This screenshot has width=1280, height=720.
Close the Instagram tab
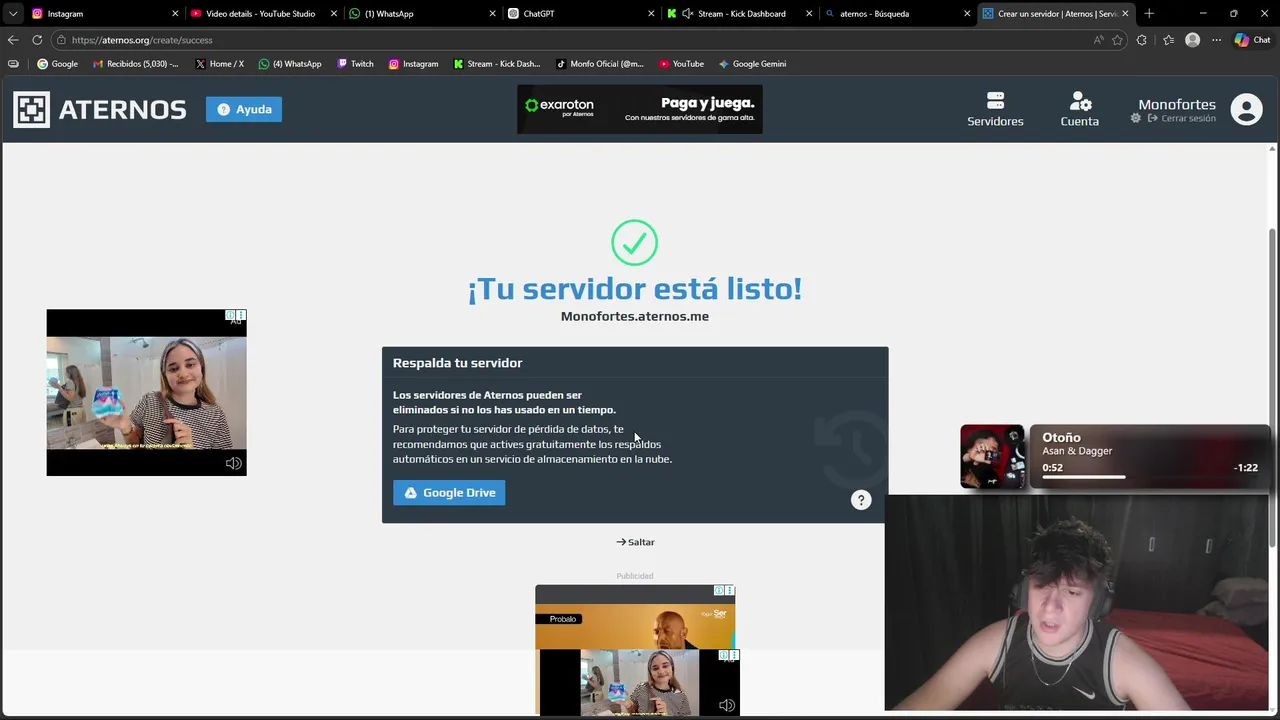point(175,13)
